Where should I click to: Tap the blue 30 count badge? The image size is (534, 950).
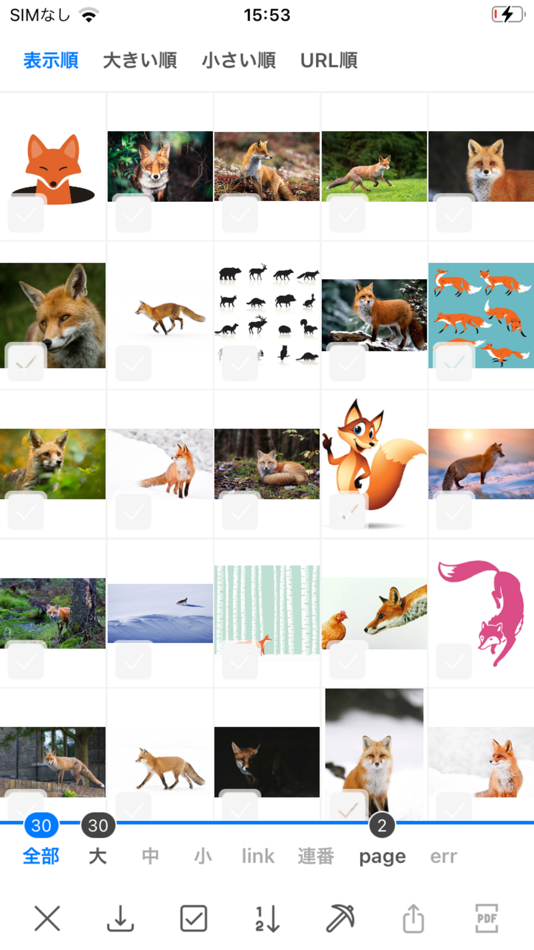[x=41, y=825]
